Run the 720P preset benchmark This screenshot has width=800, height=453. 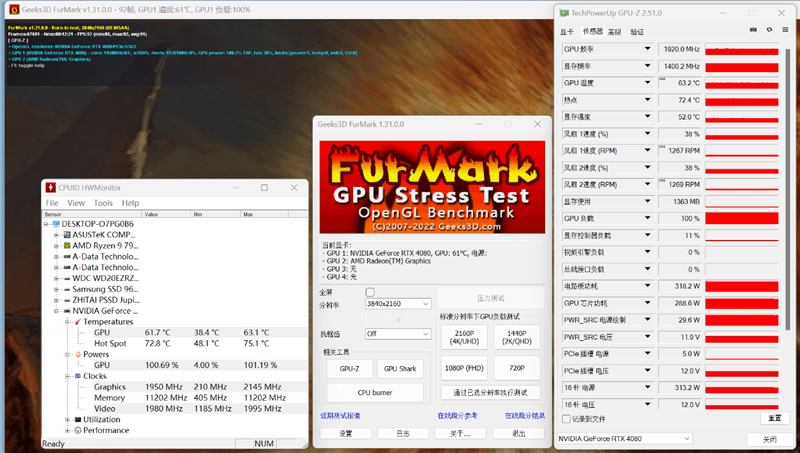517,368
